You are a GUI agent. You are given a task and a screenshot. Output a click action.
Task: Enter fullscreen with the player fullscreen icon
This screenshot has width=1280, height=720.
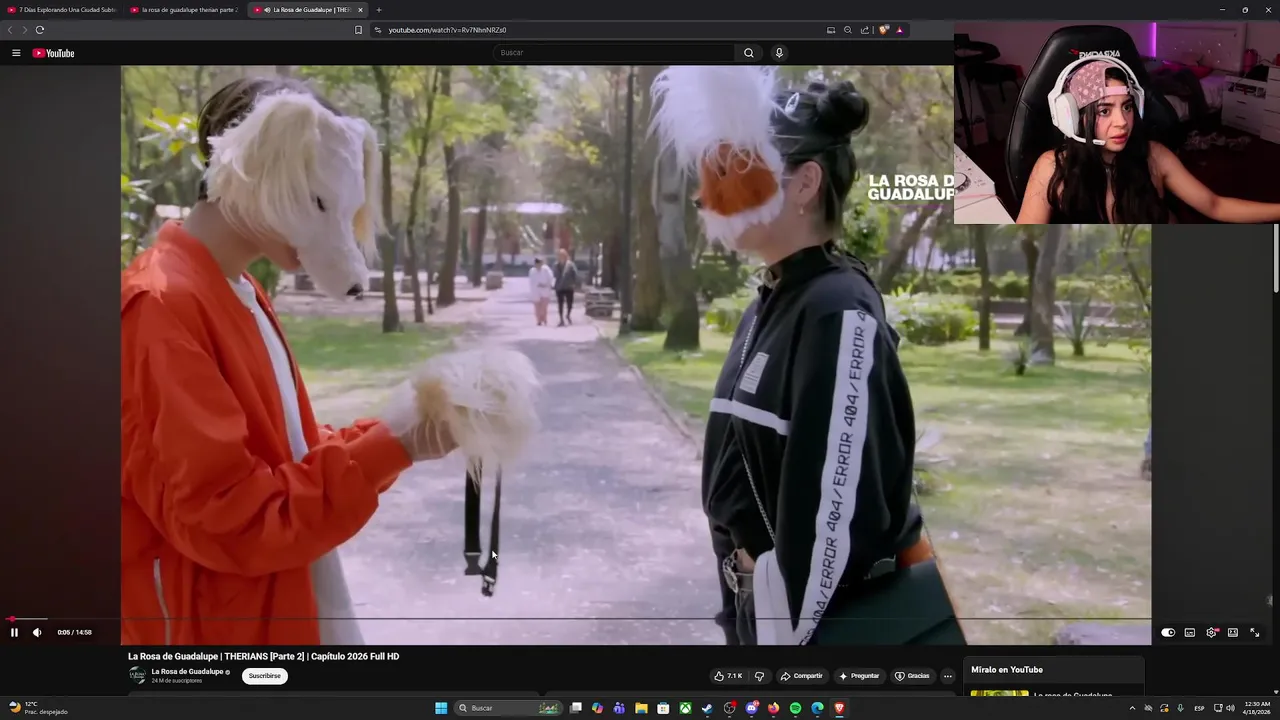coord(1255,632)
